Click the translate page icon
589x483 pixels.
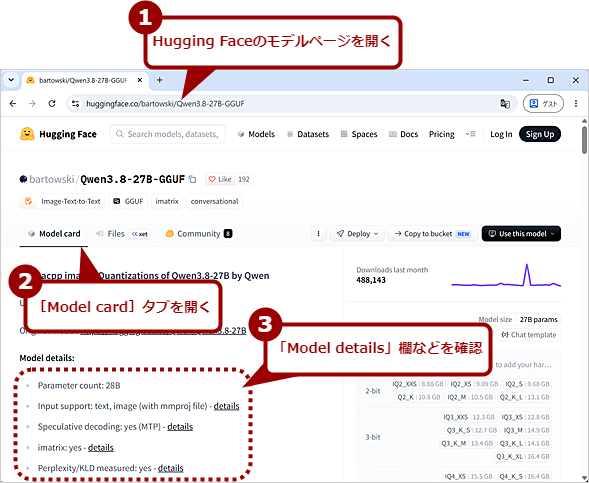(x=505, y=104)
